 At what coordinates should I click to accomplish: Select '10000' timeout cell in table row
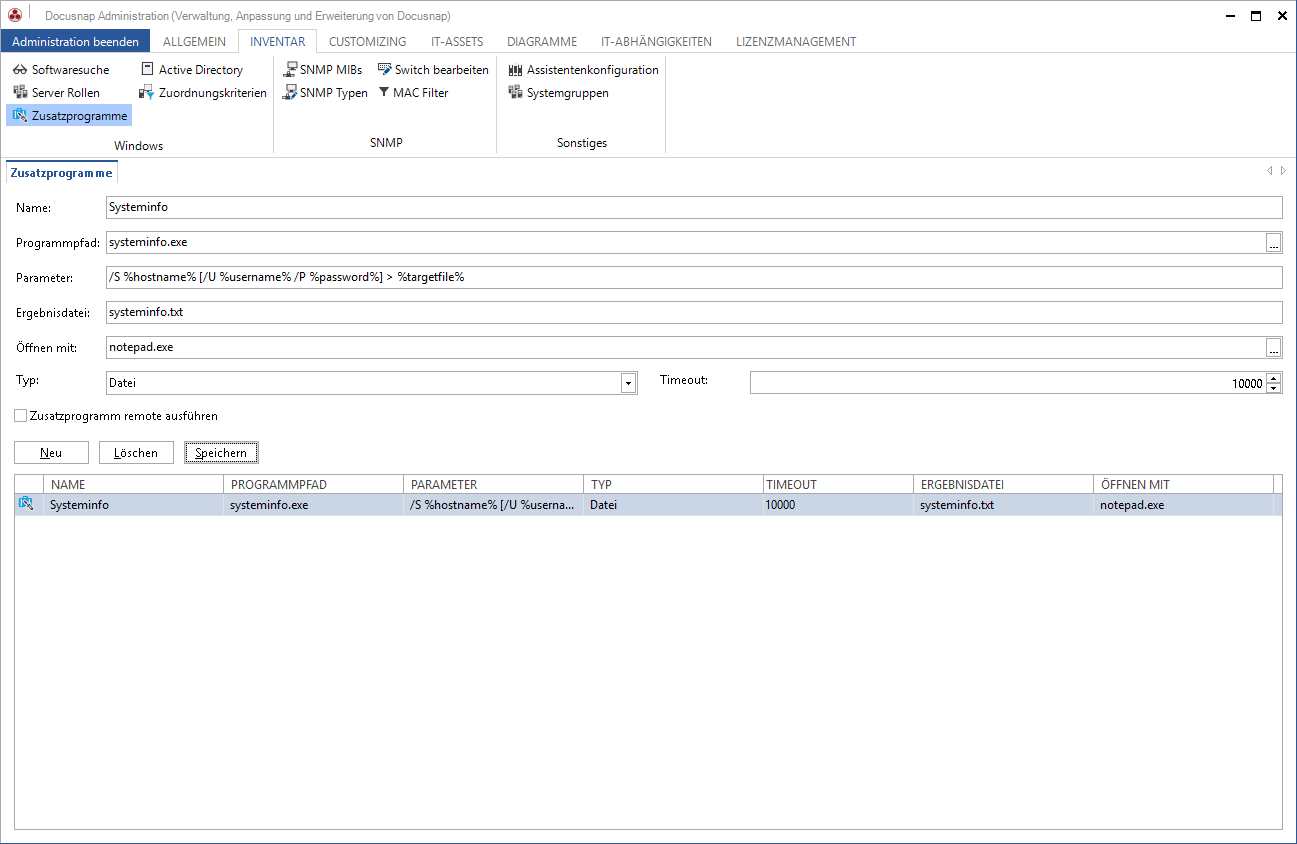(838, 505)
